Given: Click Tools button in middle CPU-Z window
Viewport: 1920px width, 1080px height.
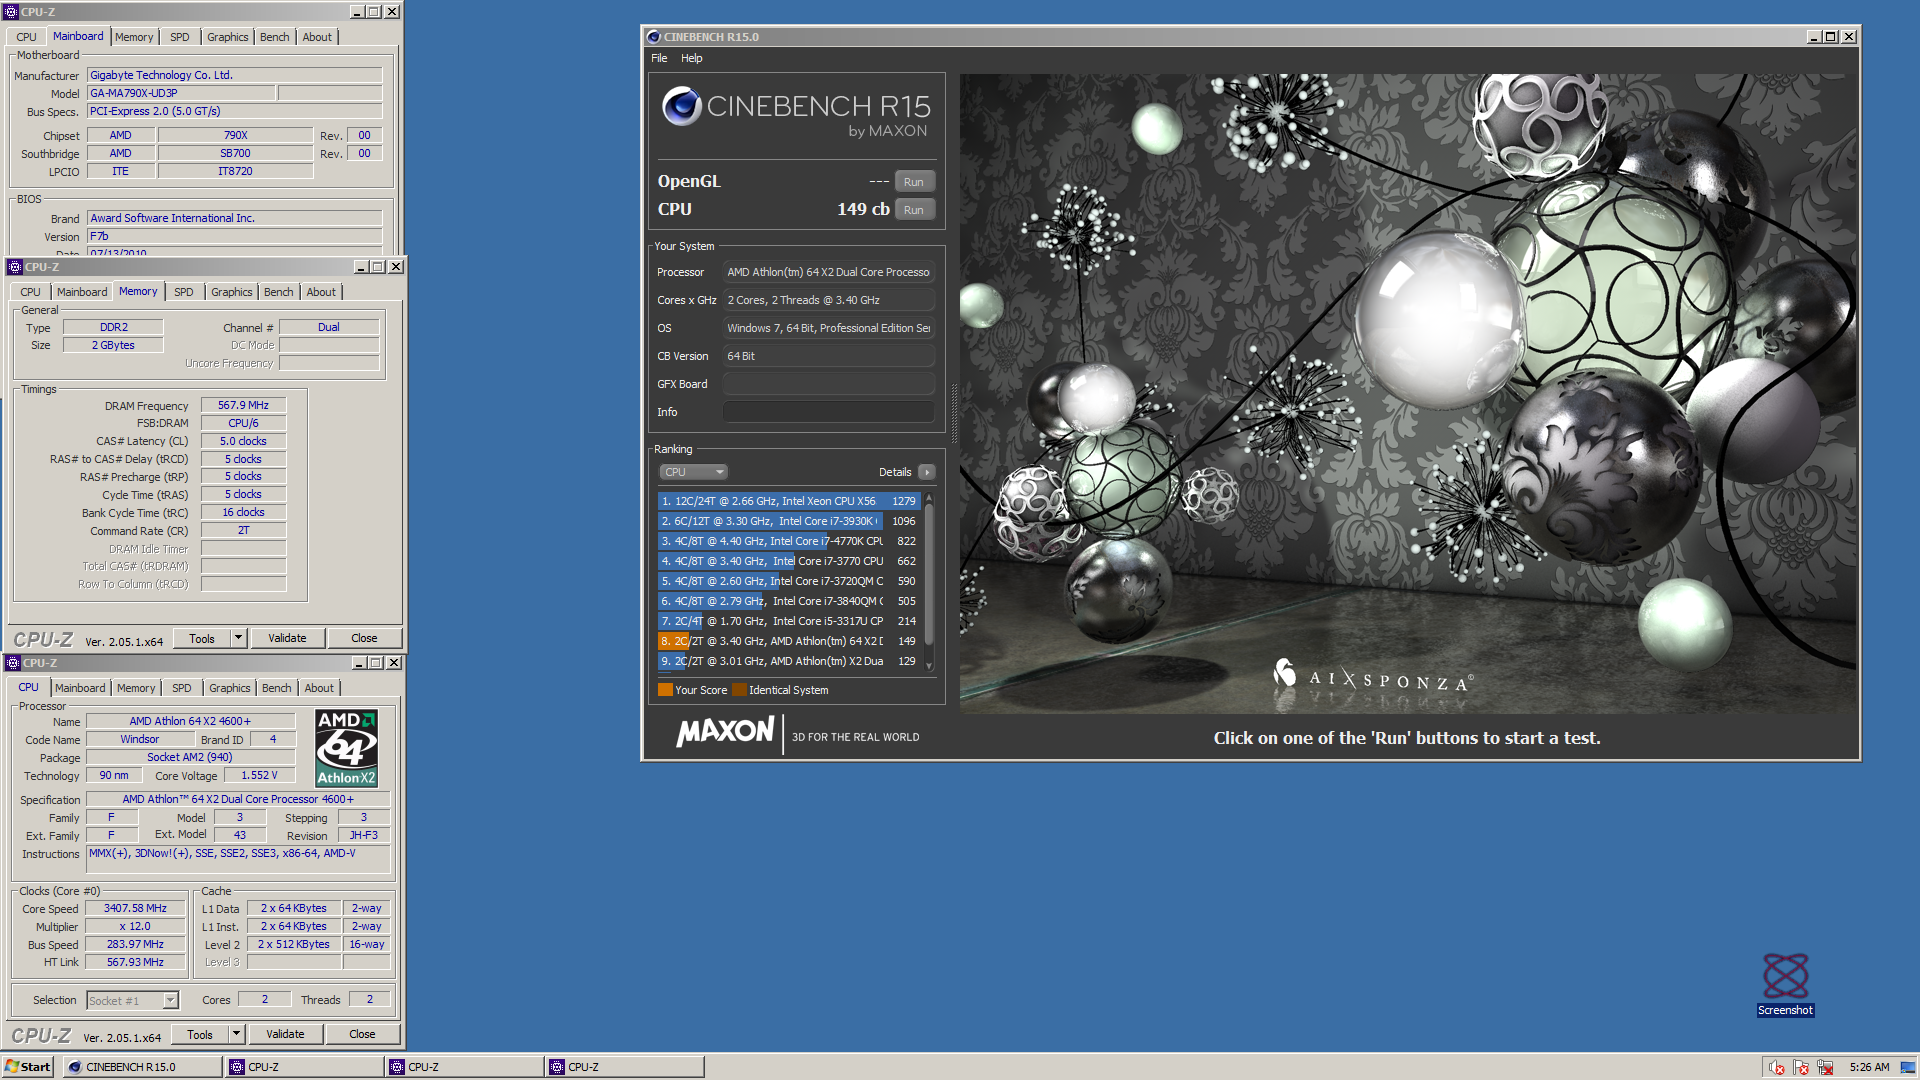Looking at the screenshot, I should pyautogui.click(x=202, y=638).
